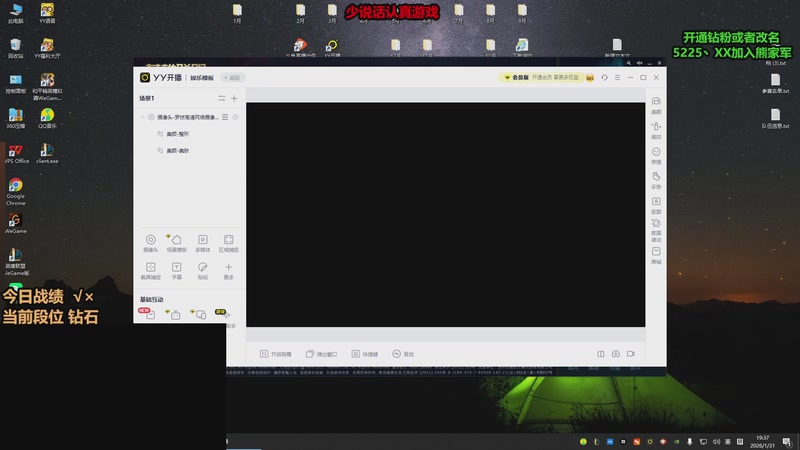This screenshot has height=450, width=800.
Task: Add a camera source (摄像头)
Action: click(x=150, y=240)
